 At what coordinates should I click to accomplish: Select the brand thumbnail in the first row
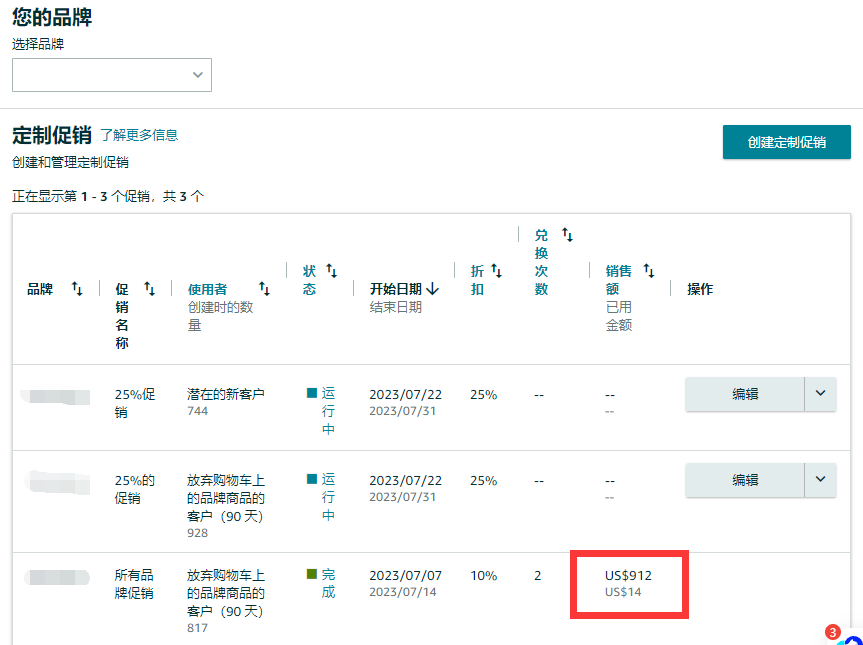point(56,394)
